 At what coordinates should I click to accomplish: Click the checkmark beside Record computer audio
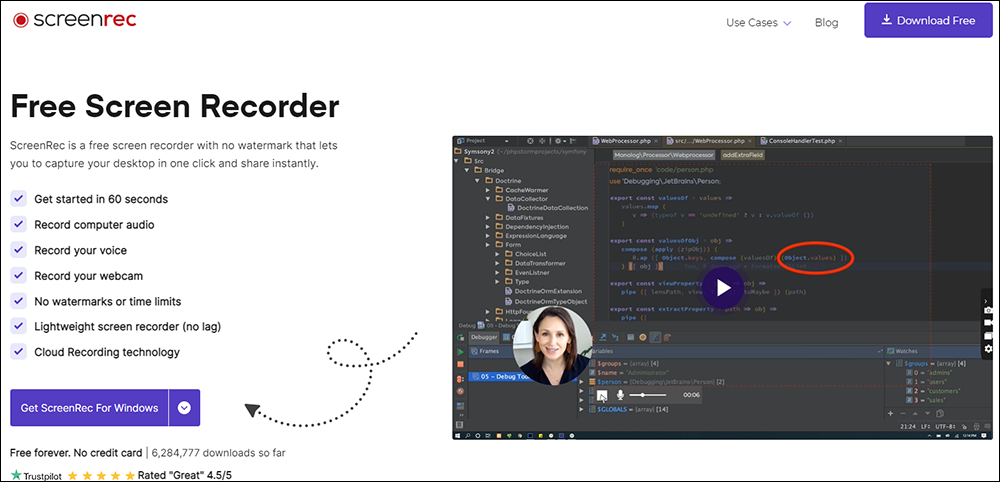point(18,224)
